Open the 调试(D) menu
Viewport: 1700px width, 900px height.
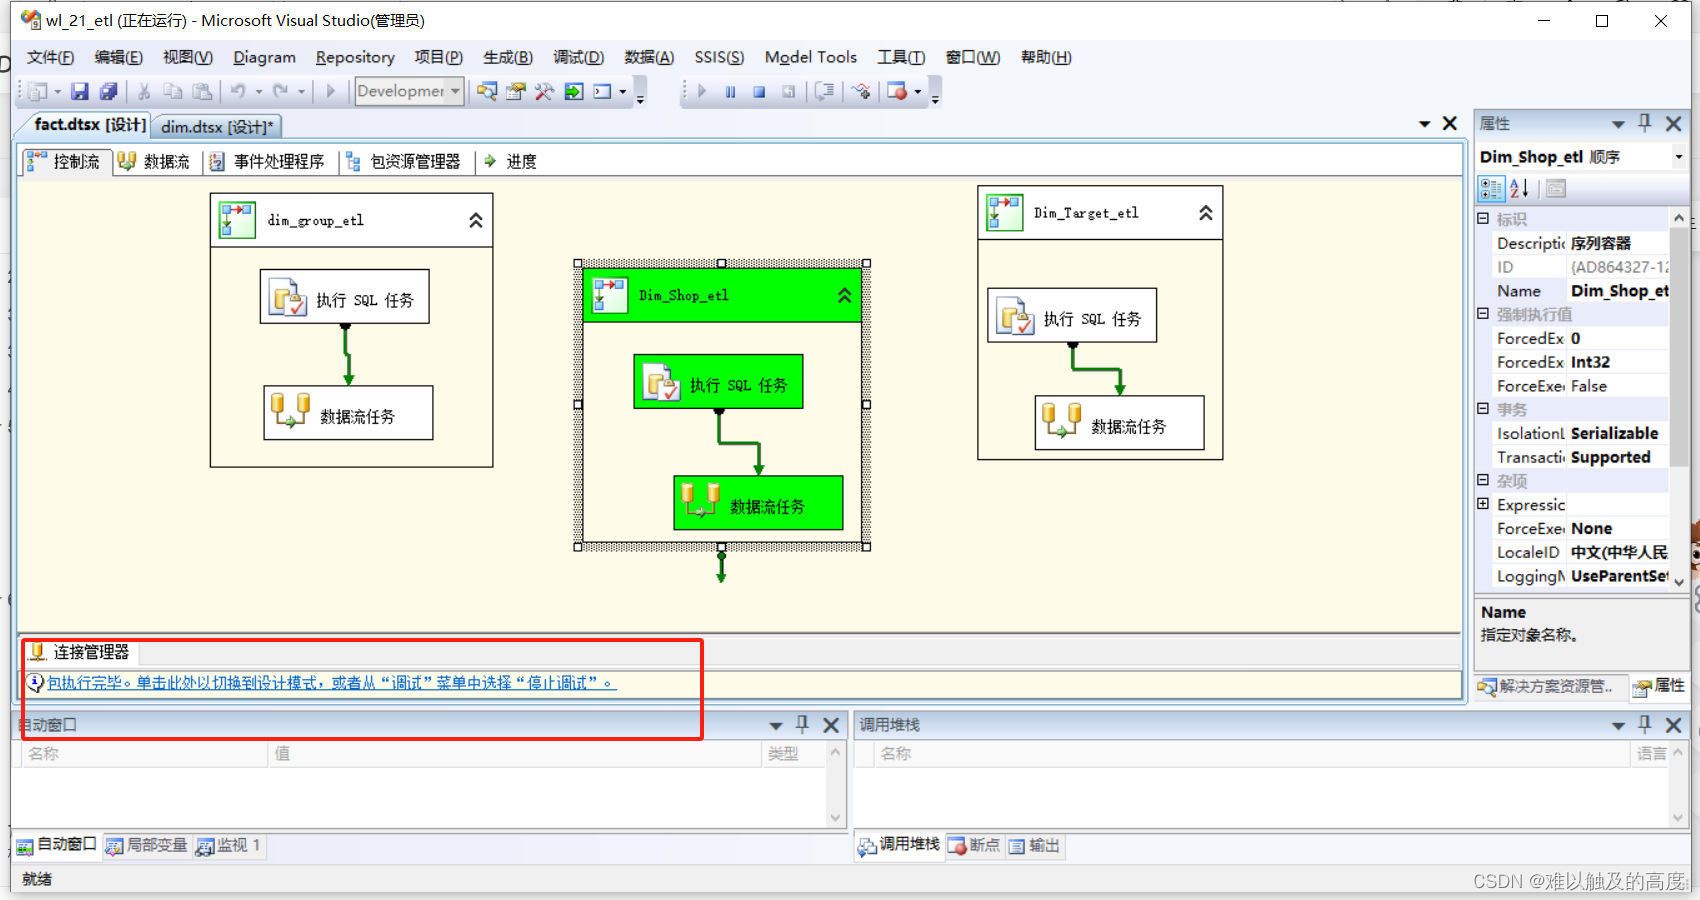[578, 57]
